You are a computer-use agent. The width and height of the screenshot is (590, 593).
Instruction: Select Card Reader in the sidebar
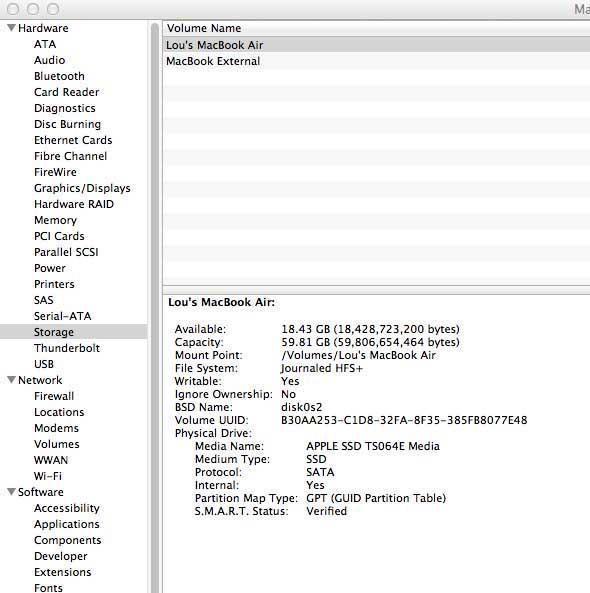pyautogui.click(x=67, y=92)
